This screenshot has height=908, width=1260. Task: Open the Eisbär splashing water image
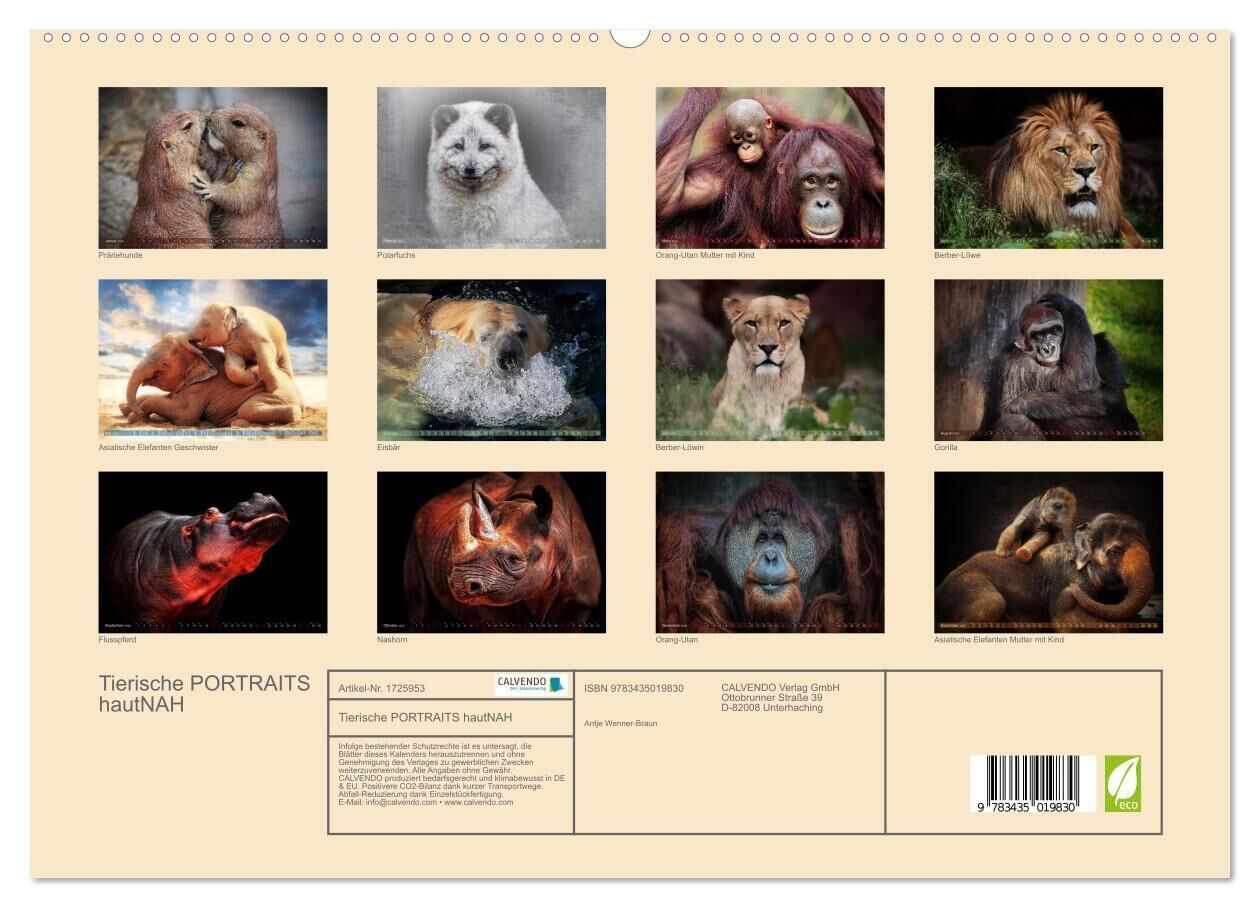[491, 359]
